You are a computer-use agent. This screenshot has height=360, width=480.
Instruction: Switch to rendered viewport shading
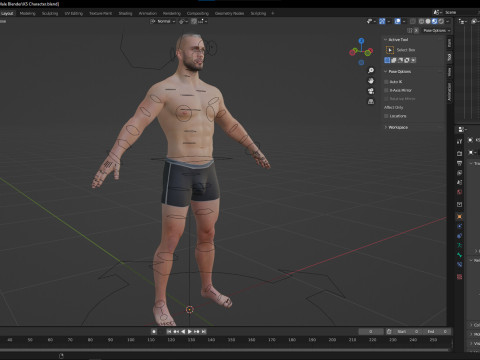click(x=441, y=21)
